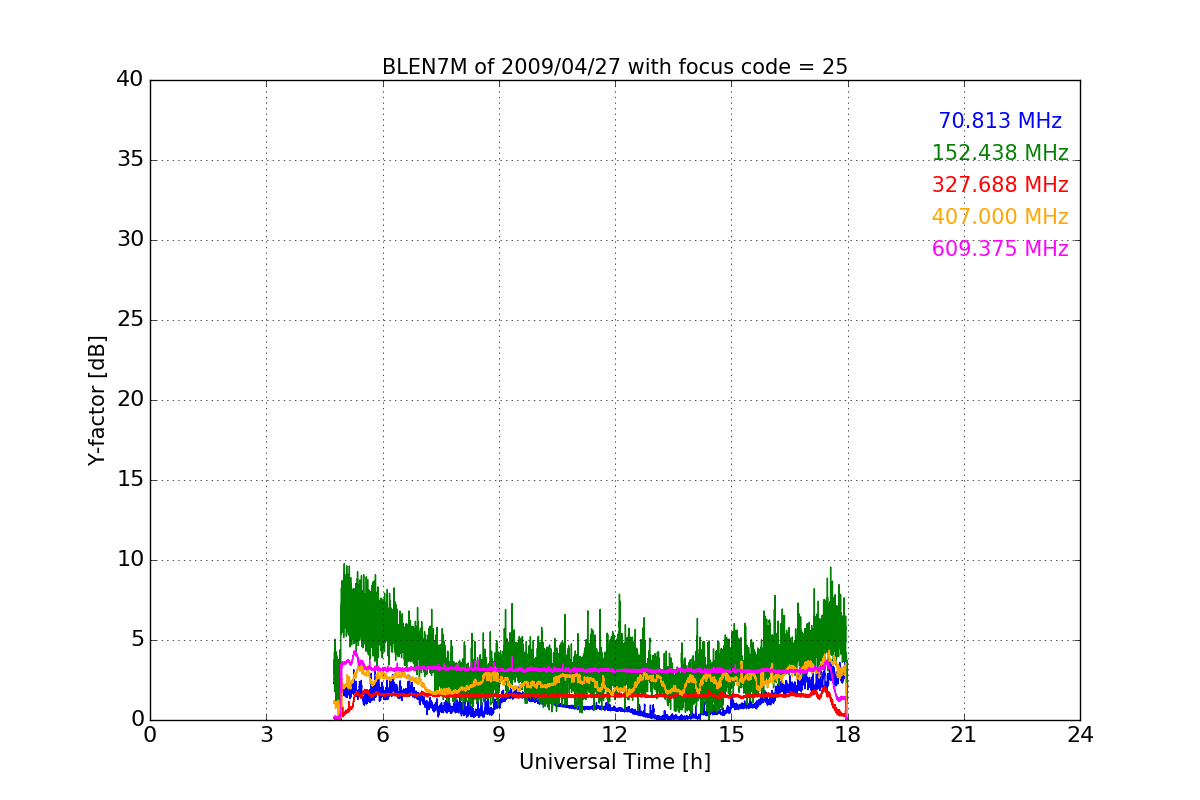Click the y-axis tick label 35
The image size is (1200, 800).
pyautogui.click(x=130, y=160)
